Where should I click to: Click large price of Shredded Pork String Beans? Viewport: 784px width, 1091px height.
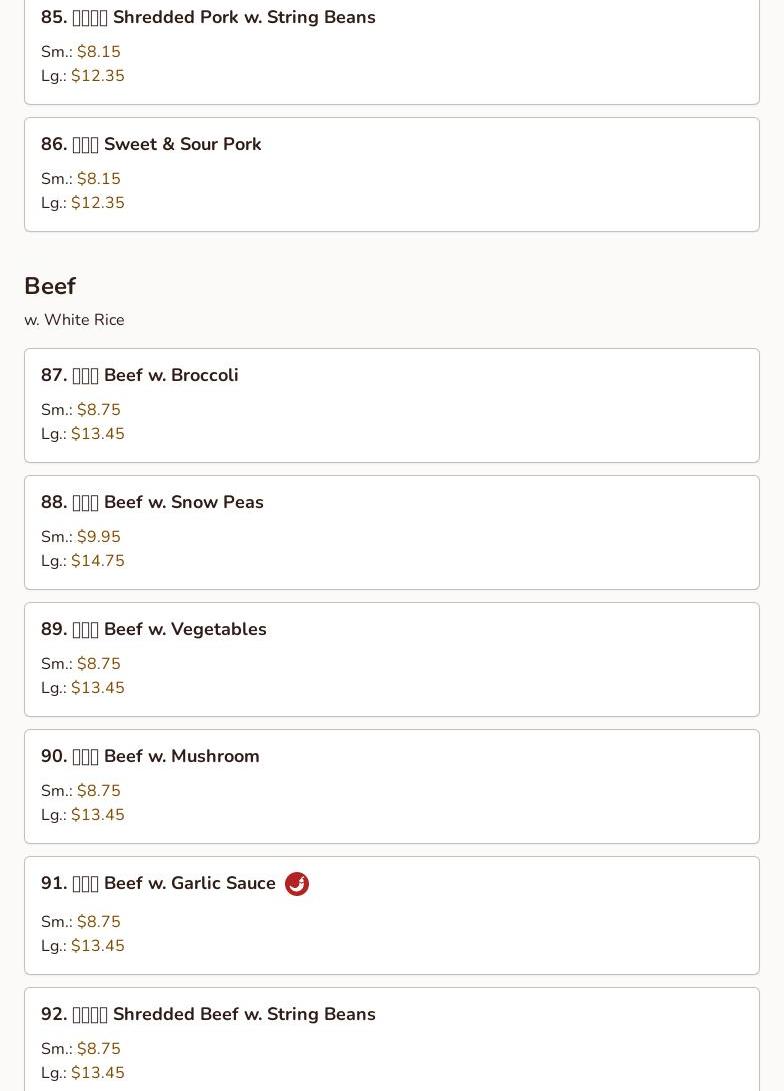pyautogui.click(x=97, y=76)
